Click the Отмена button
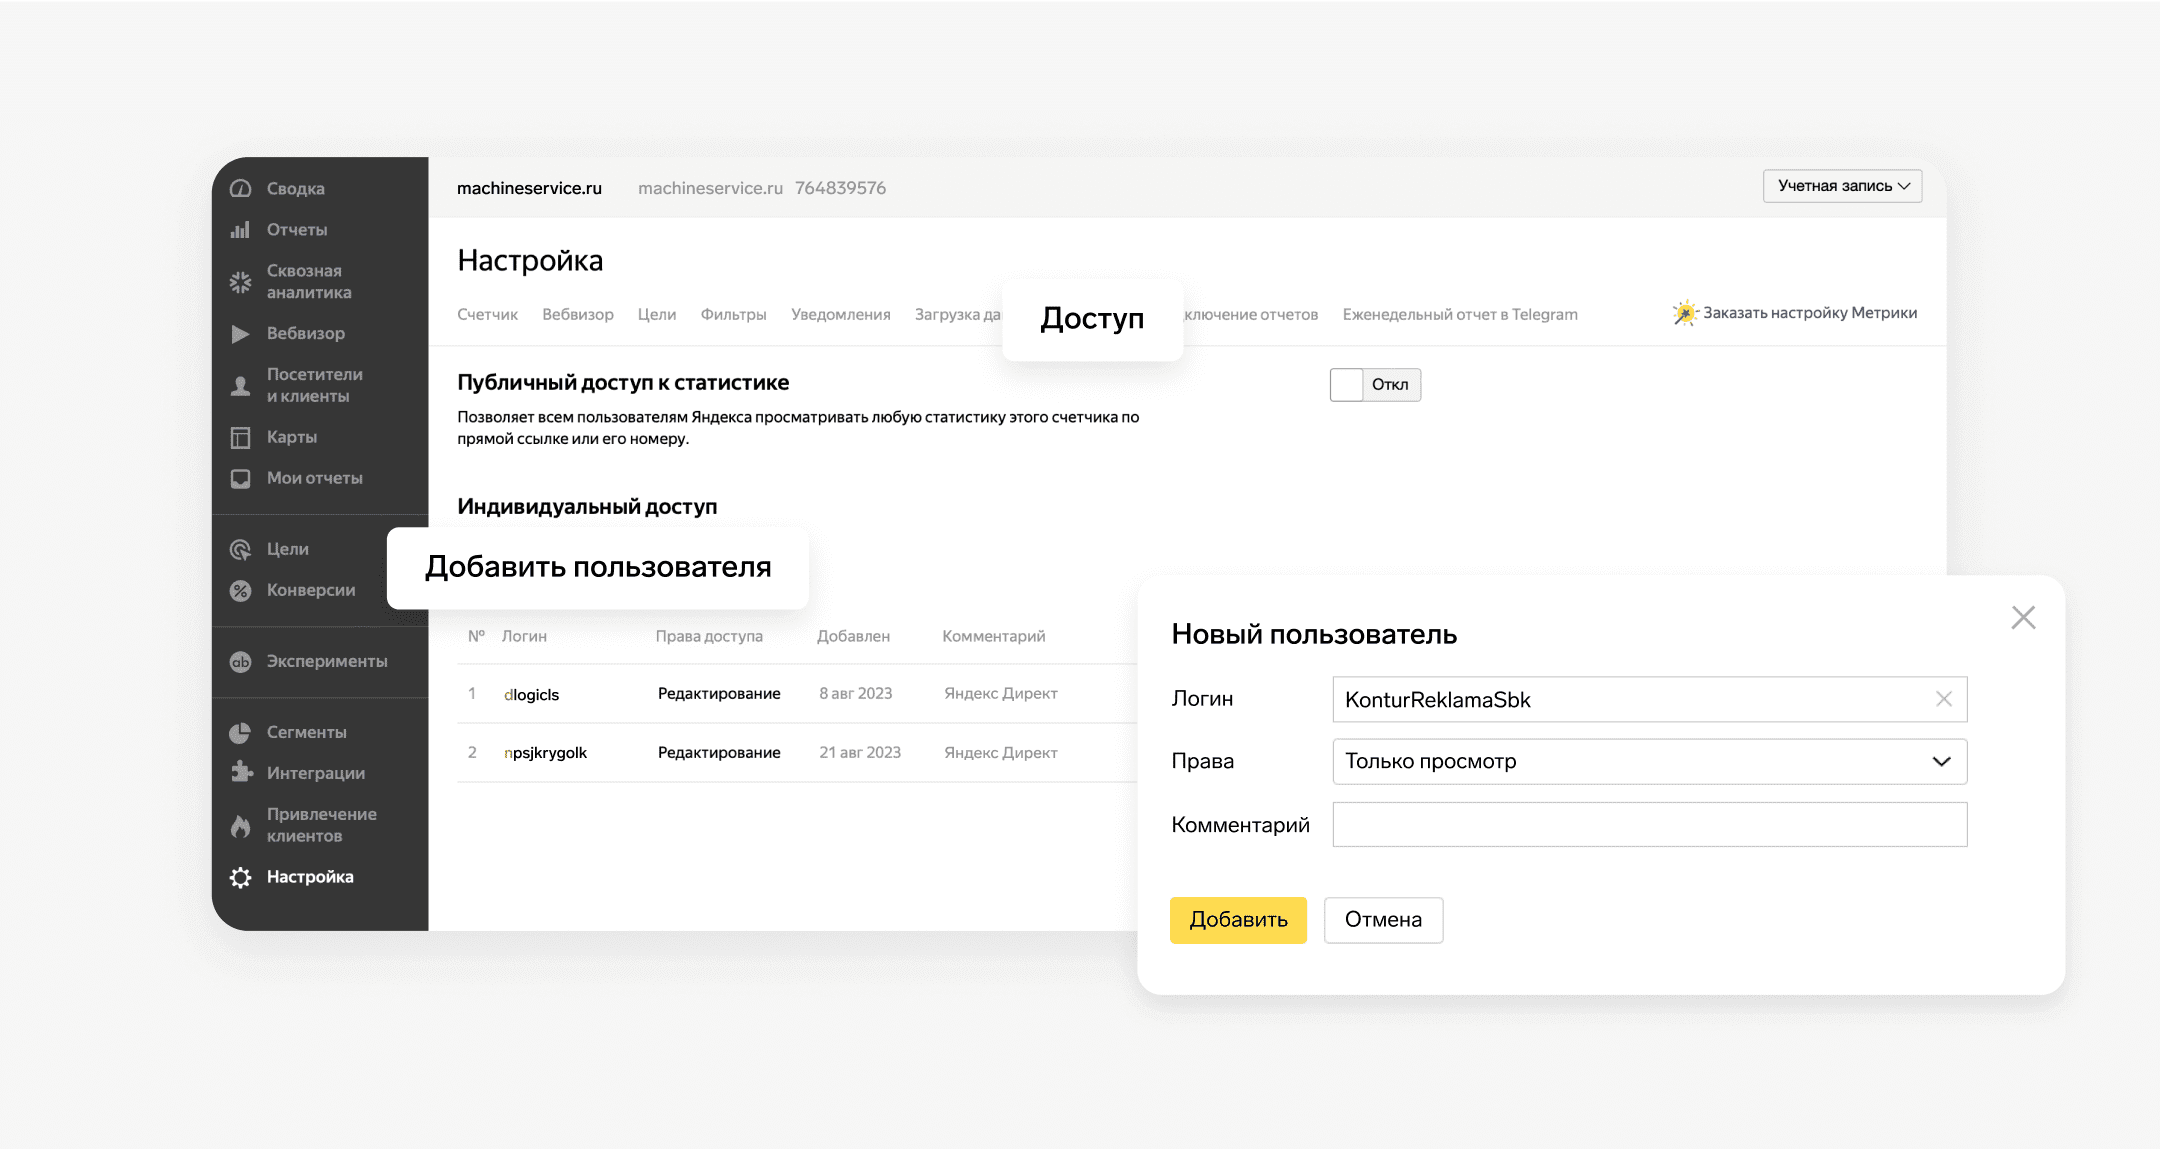The image size is (2160, 1149). (x=1383, y=920)
